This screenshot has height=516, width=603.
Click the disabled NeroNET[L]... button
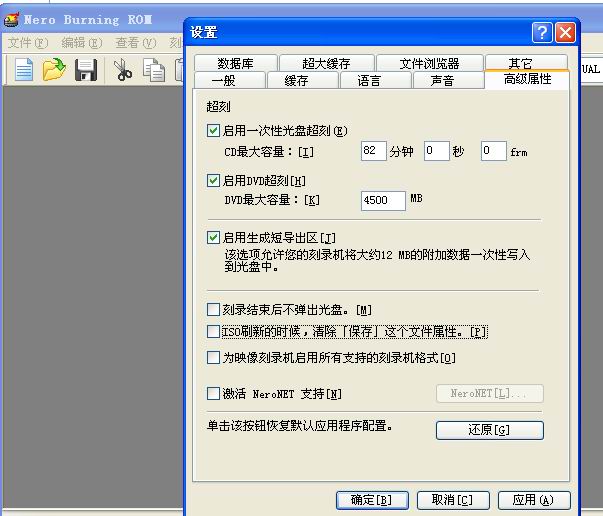(490, 393)
